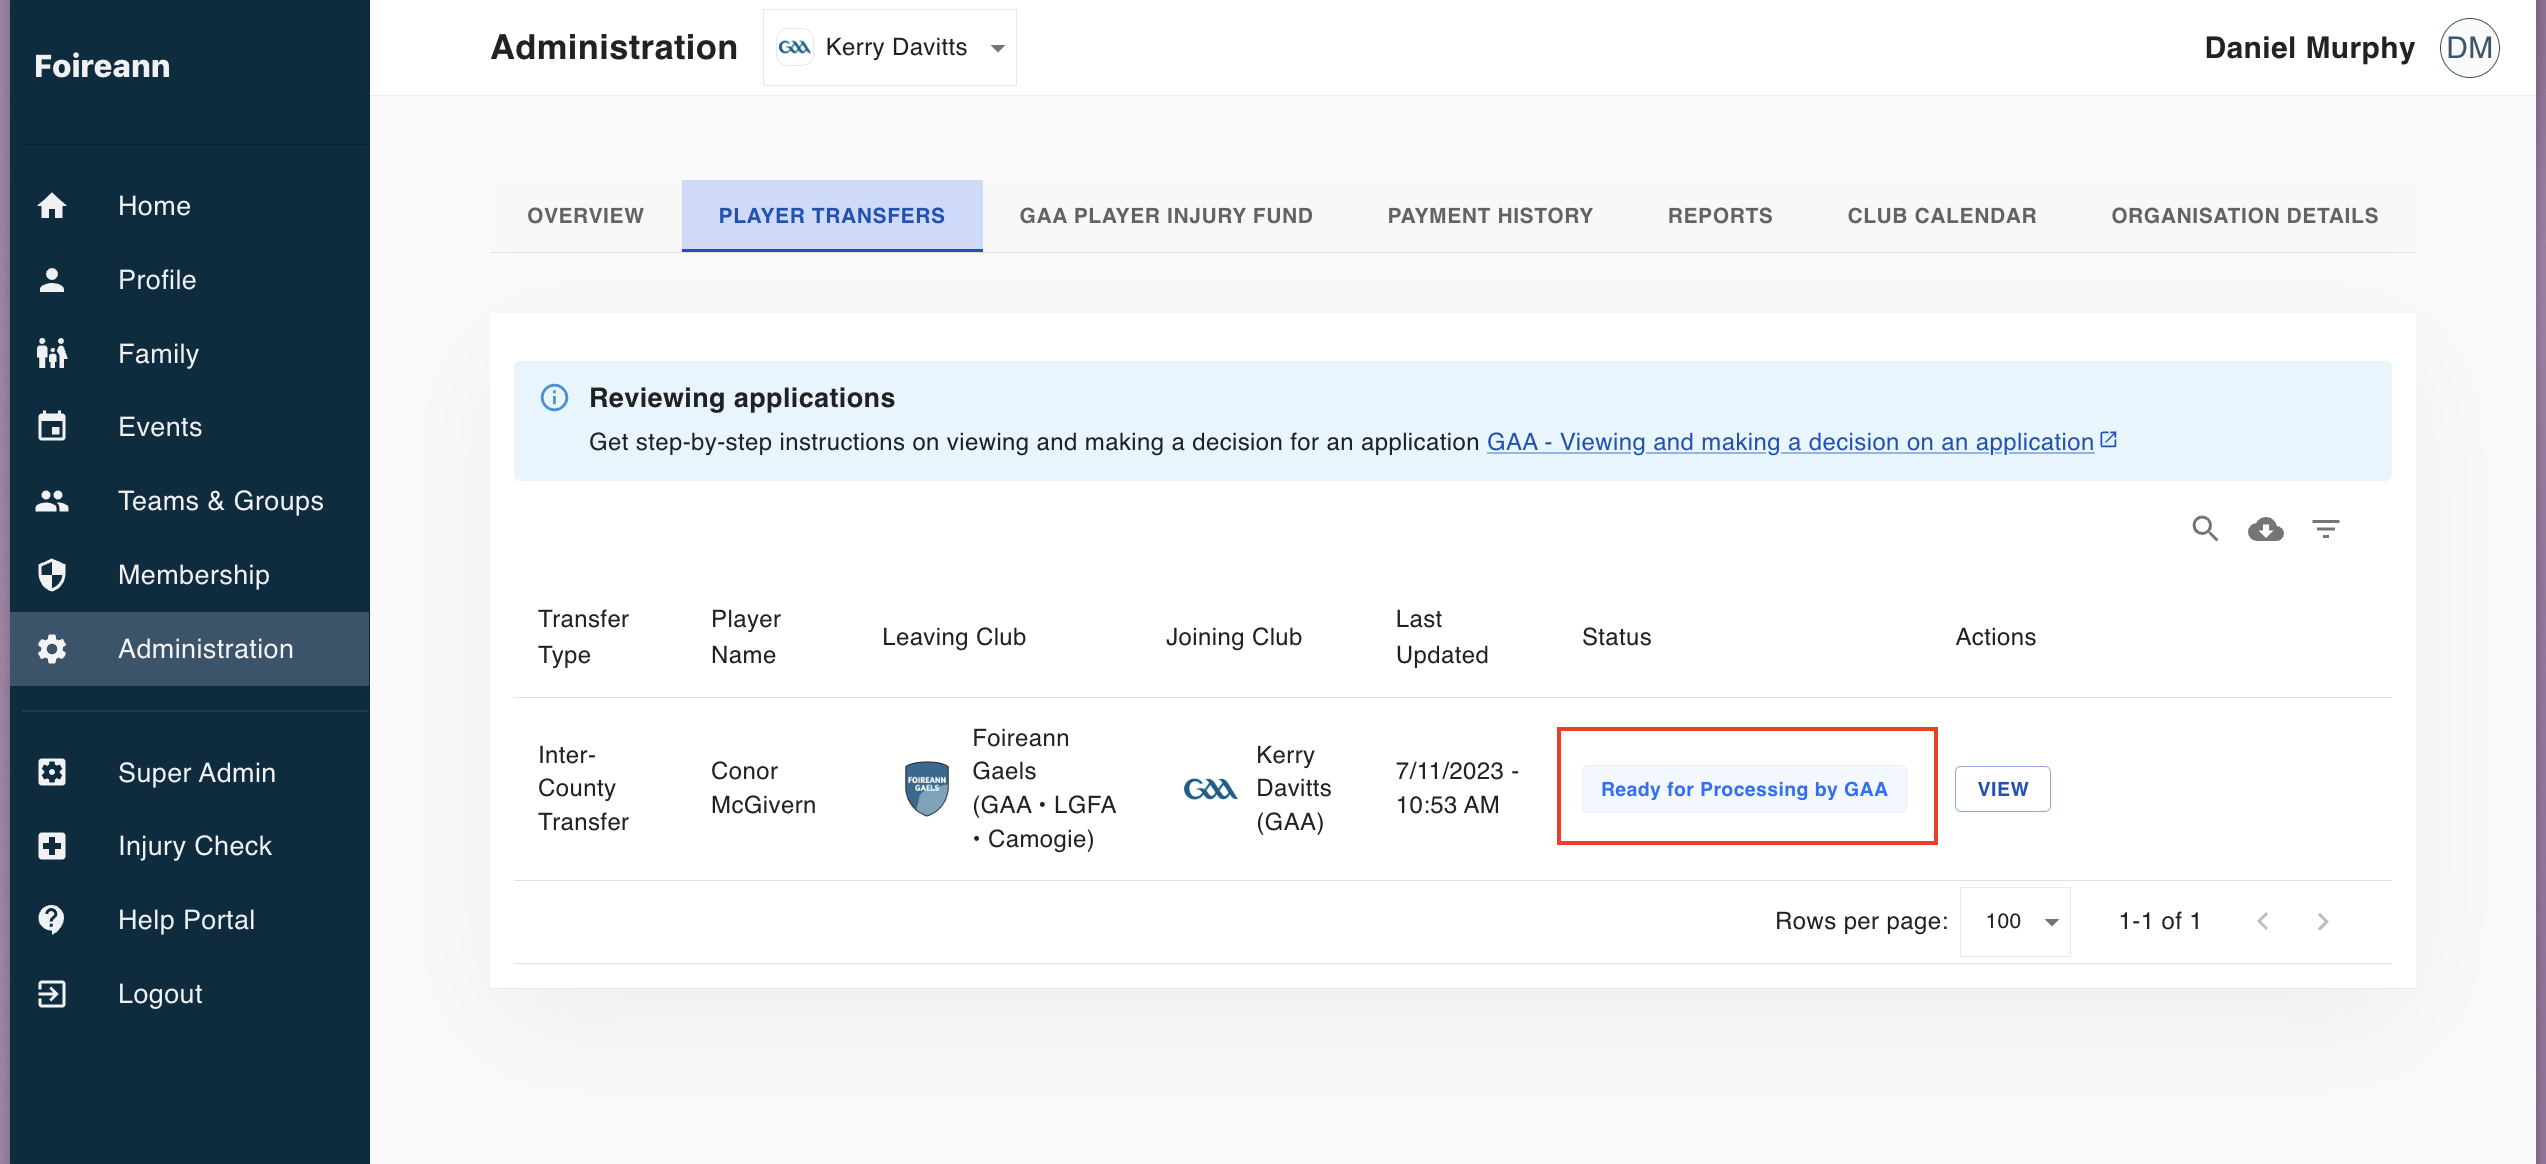2546x1164 pixels.
Task: Click the Last Updated column header
Action: pyautogui.click(x=1441, y=637)
